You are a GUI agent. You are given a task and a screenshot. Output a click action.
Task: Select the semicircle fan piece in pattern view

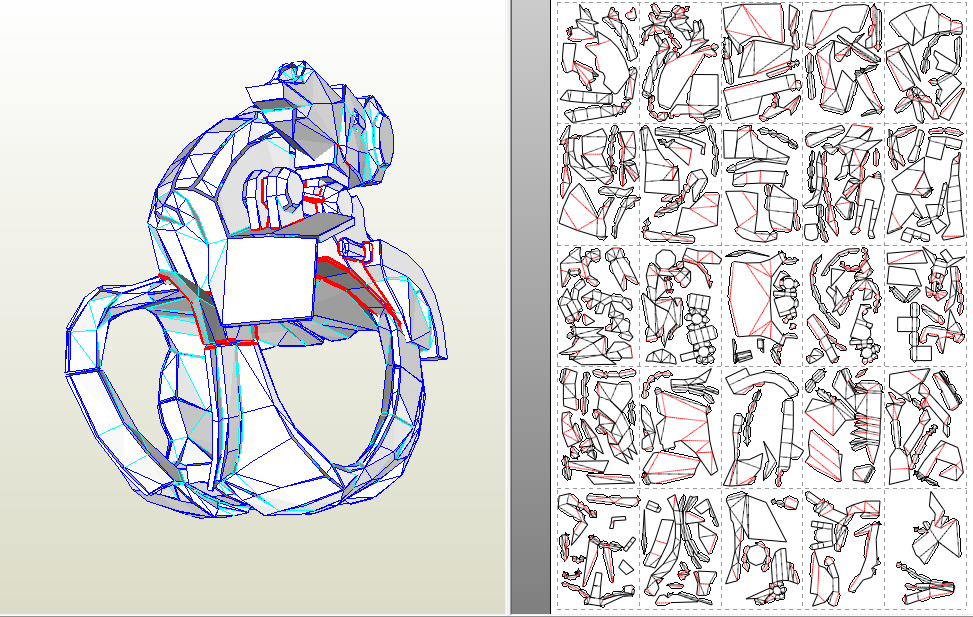pyautogui.click(x=663, y=356)
